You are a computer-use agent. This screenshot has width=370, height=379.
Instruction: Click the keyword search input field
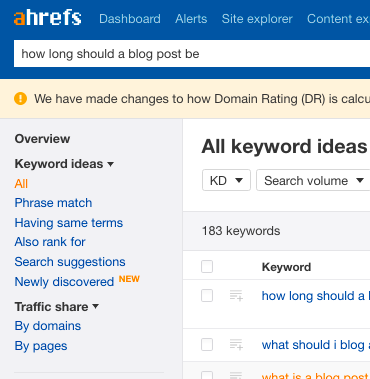pos(192,54)
